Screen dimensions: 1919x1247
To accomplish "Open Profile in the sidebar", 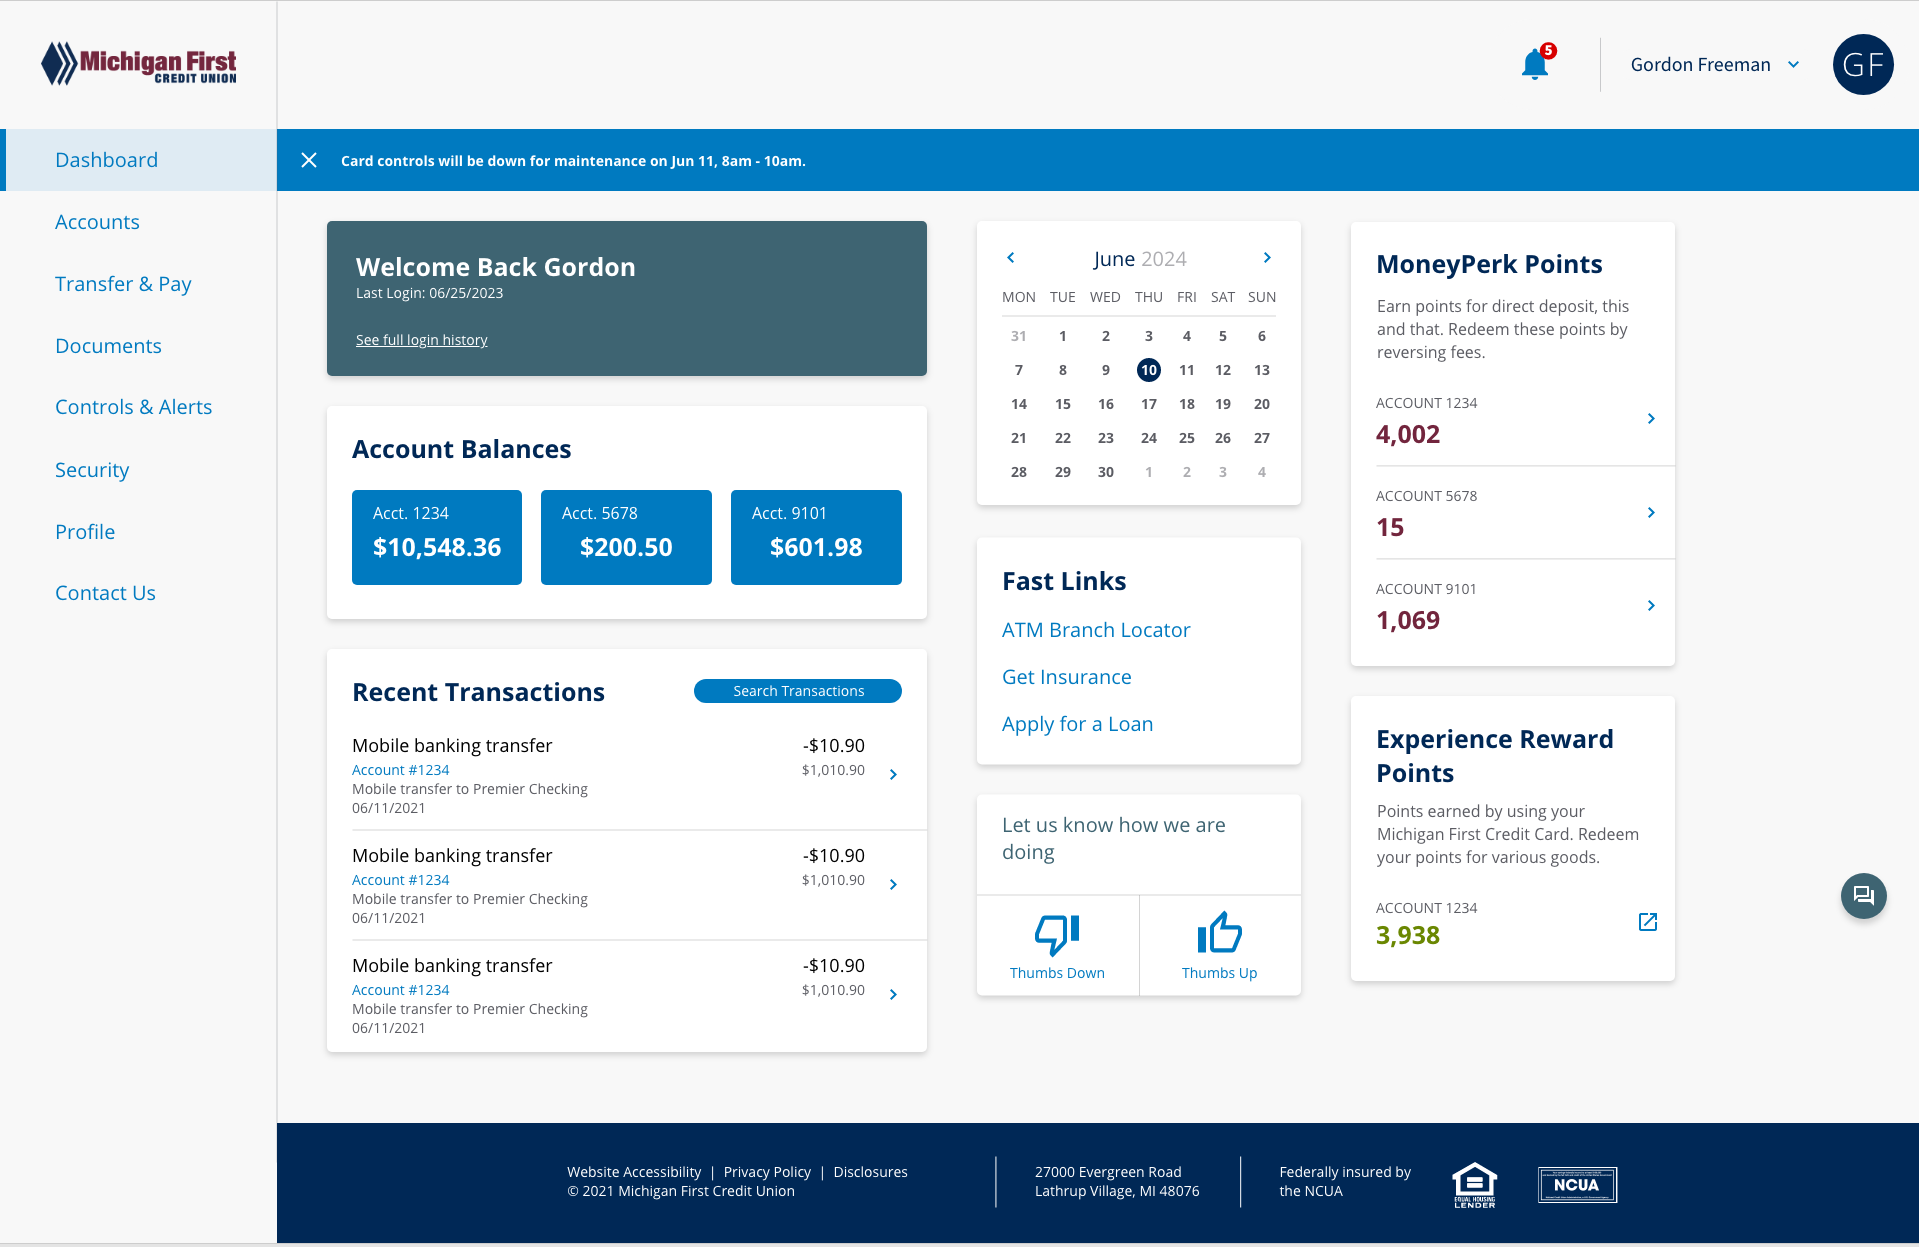I will pyautogui.click(x=85, y=532).
